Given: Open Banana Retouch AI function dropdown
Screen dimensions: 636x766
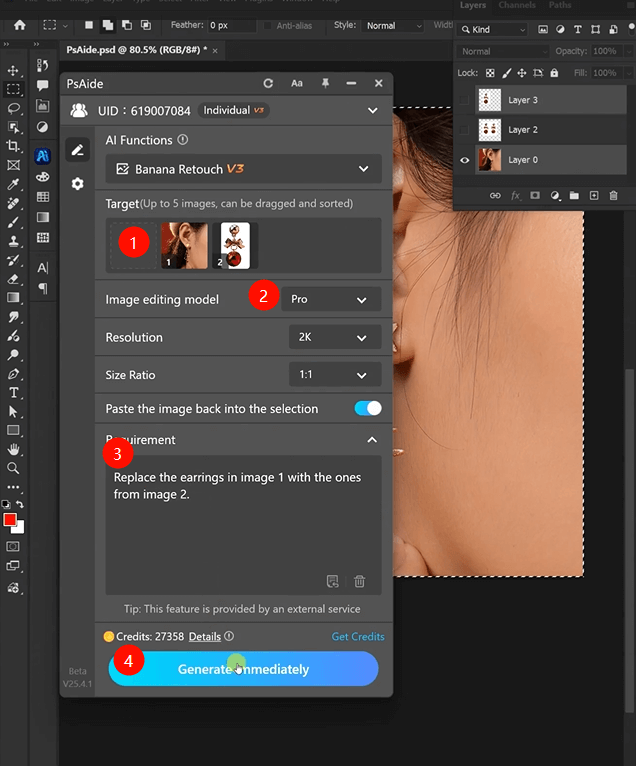Looking at the screenshot, I should [x=243, y=169].
